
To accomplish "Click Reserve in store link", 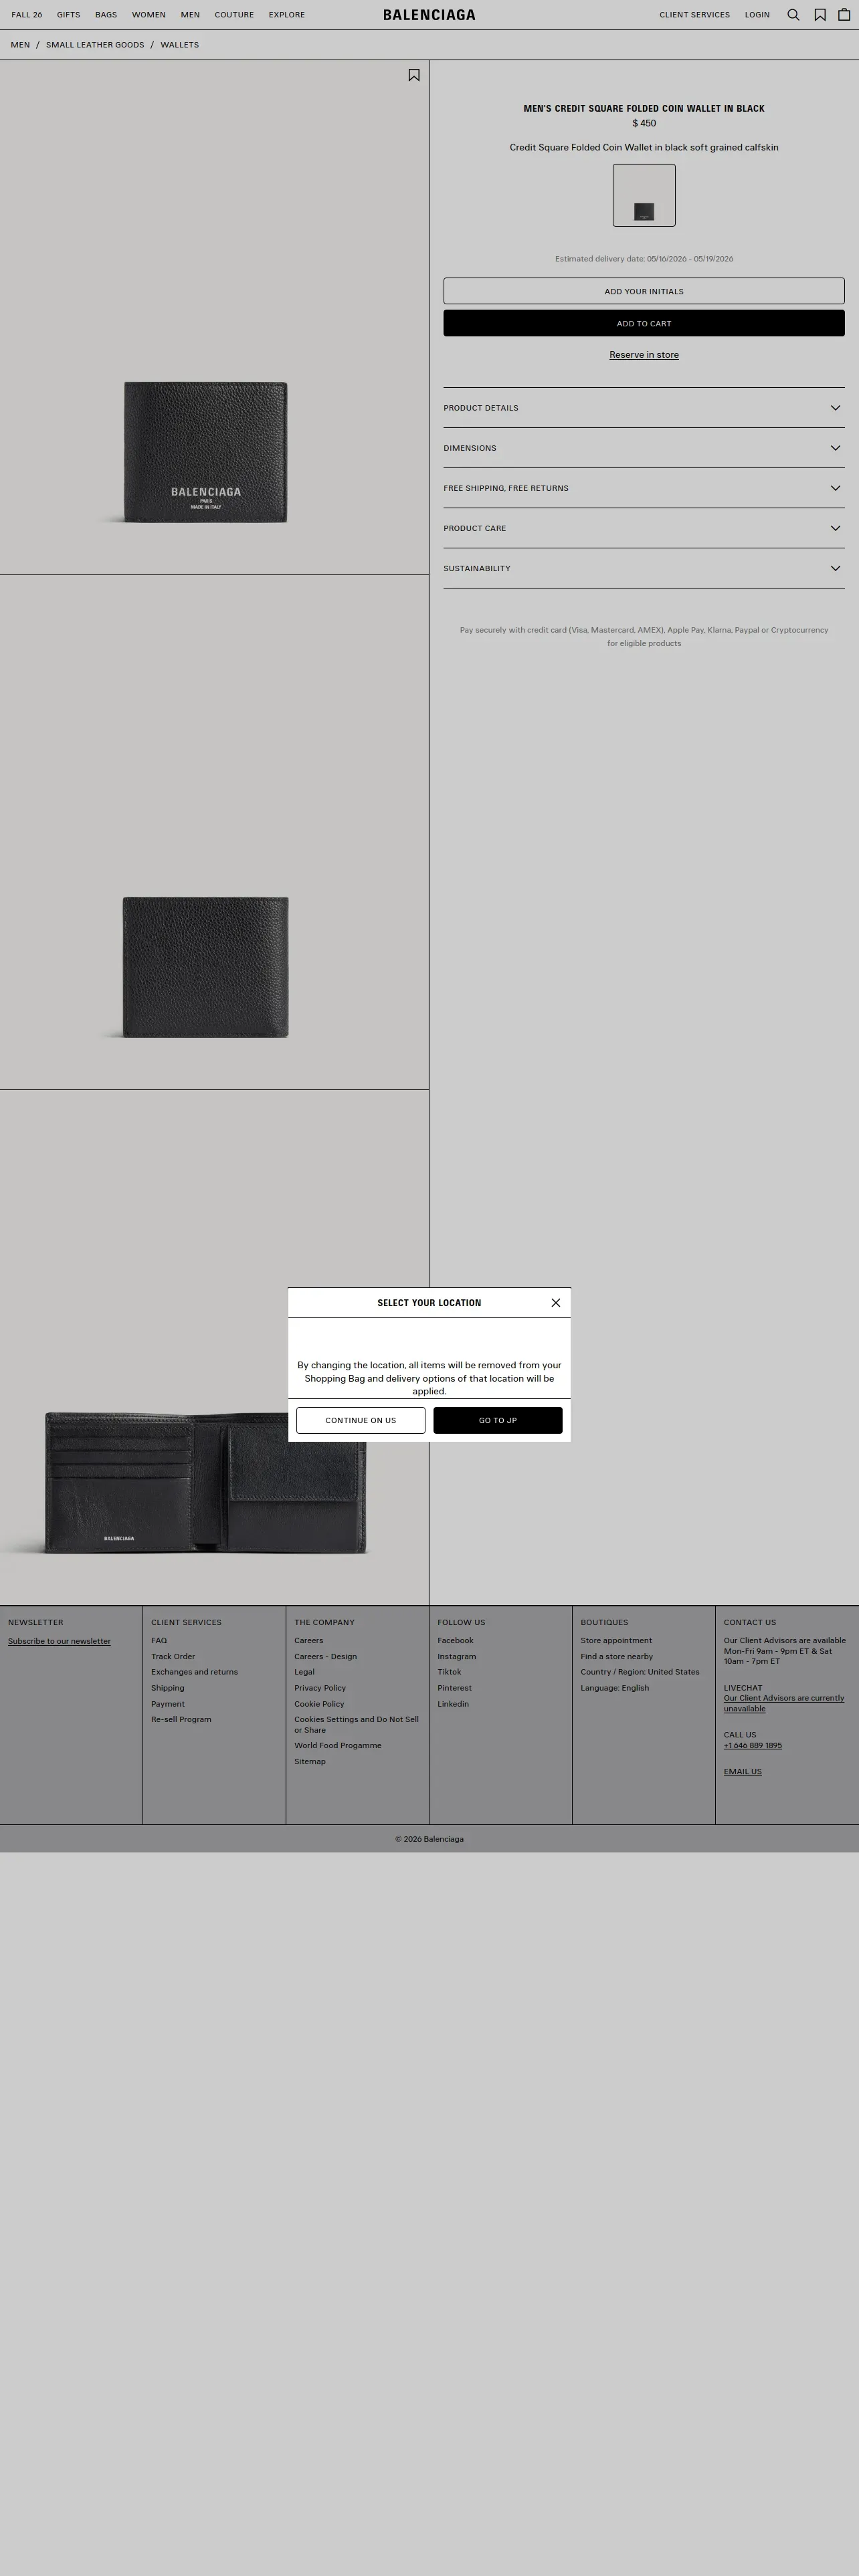I will [644, 355].
